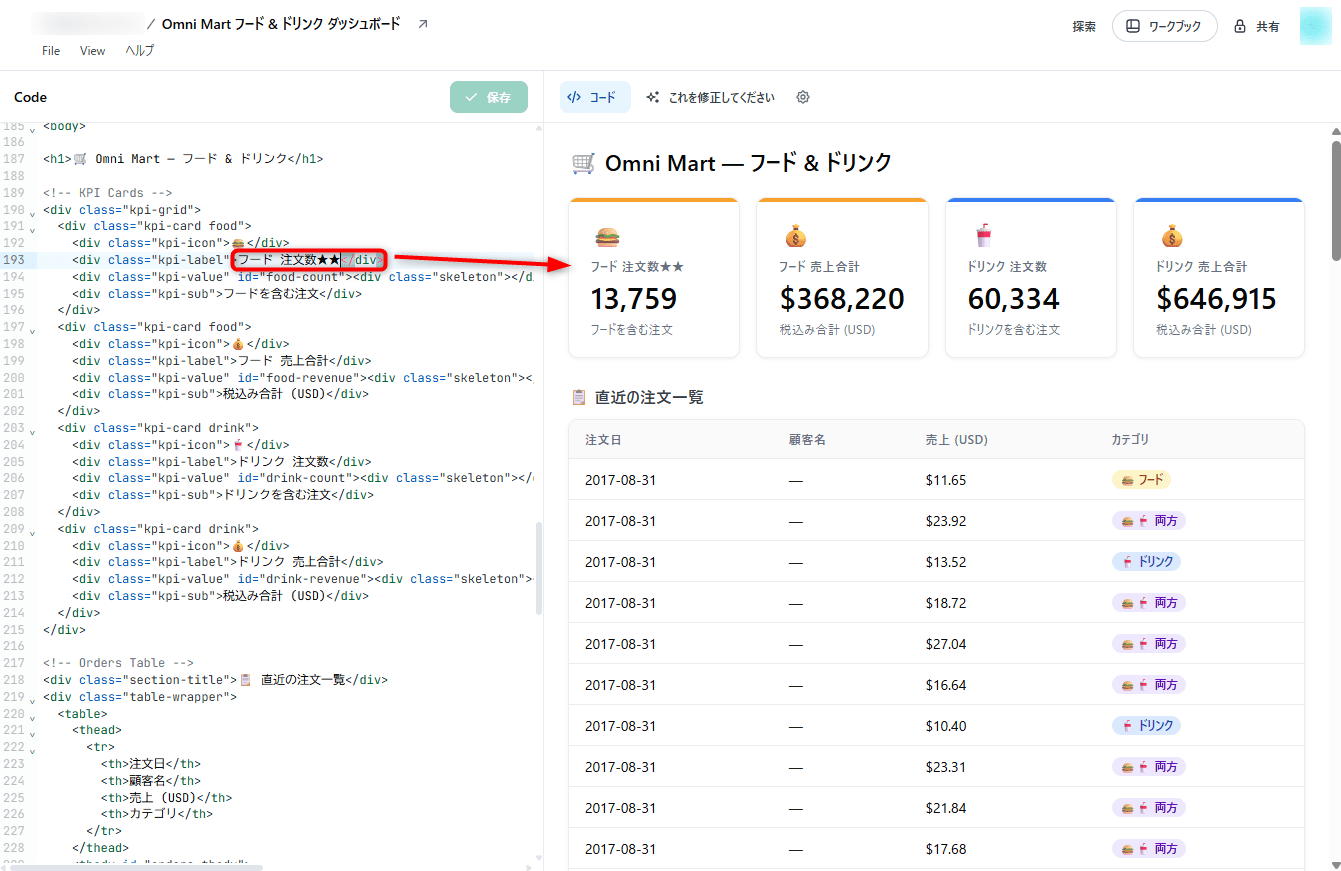The image size is (1341, 871).
Task: Click the KPI Cards comment on line 189
Action: (x=108, y=193)
